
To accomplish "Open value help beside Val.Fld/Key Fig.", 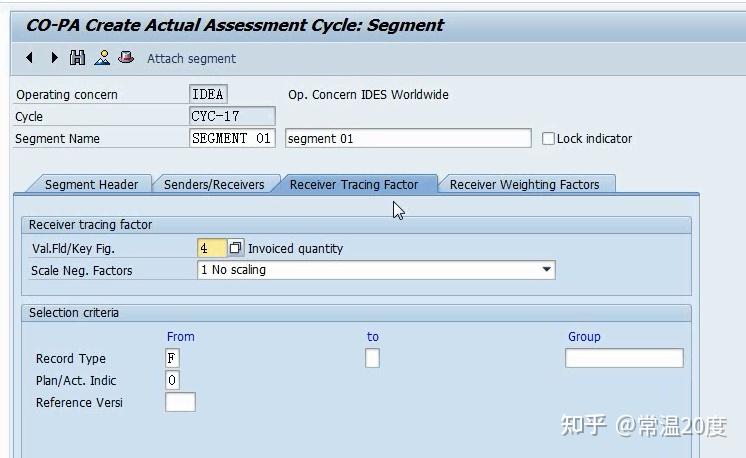I will click(x=236, y=248).
